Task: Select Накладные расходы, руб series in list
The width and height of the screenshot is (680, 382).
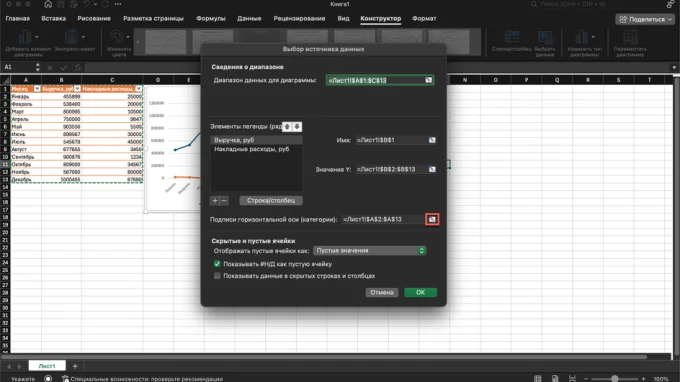Action: pyautogui.click(x=256, y=149)
